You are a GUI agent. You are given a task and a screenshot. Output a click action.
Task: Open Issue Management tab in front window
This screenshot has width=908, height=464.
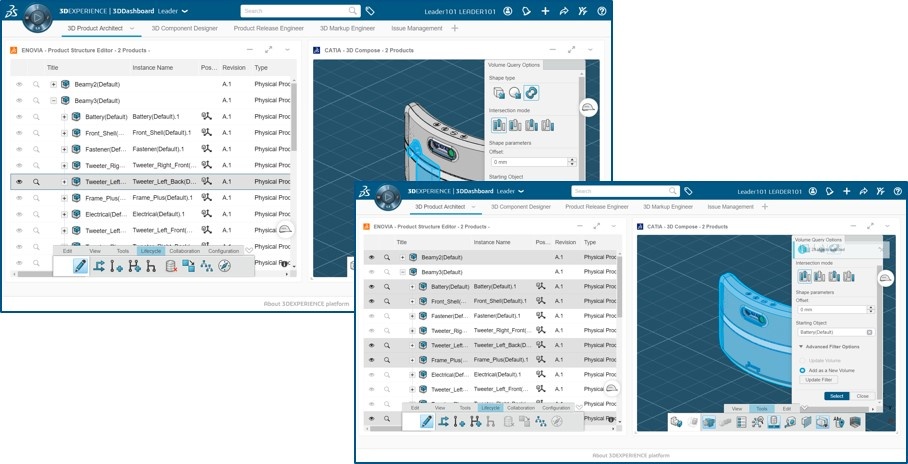click(x=730, y=206)
